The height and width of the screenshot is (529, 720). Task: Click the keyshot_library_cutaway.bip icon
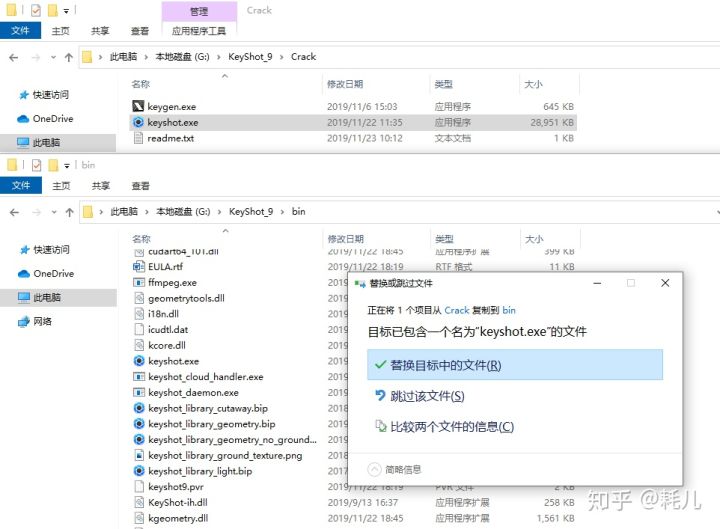coord(139,408)
